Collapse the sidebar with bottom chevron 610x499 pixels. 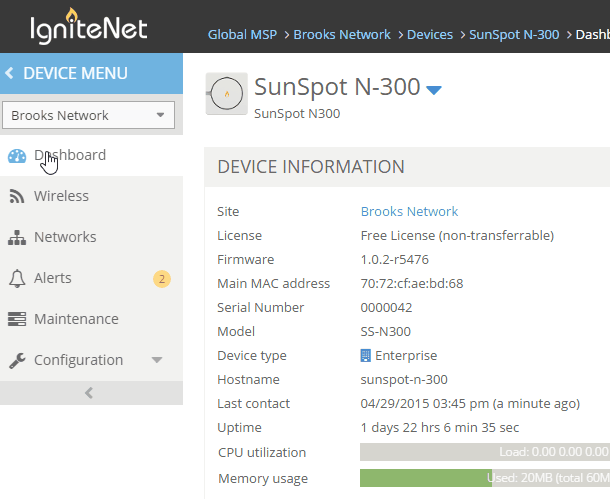coord(91,393)
